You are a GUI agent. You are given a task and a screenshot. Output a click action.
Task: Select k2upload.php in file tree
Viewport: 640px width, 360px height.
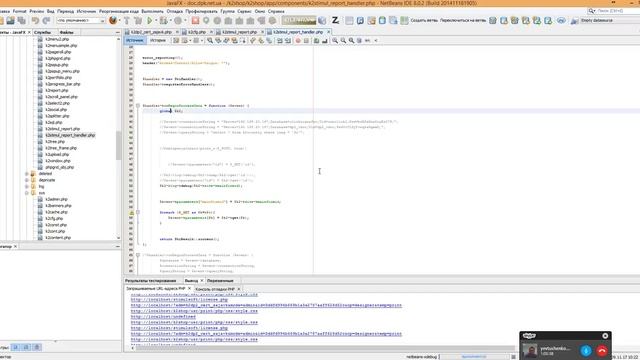(57, 154)
